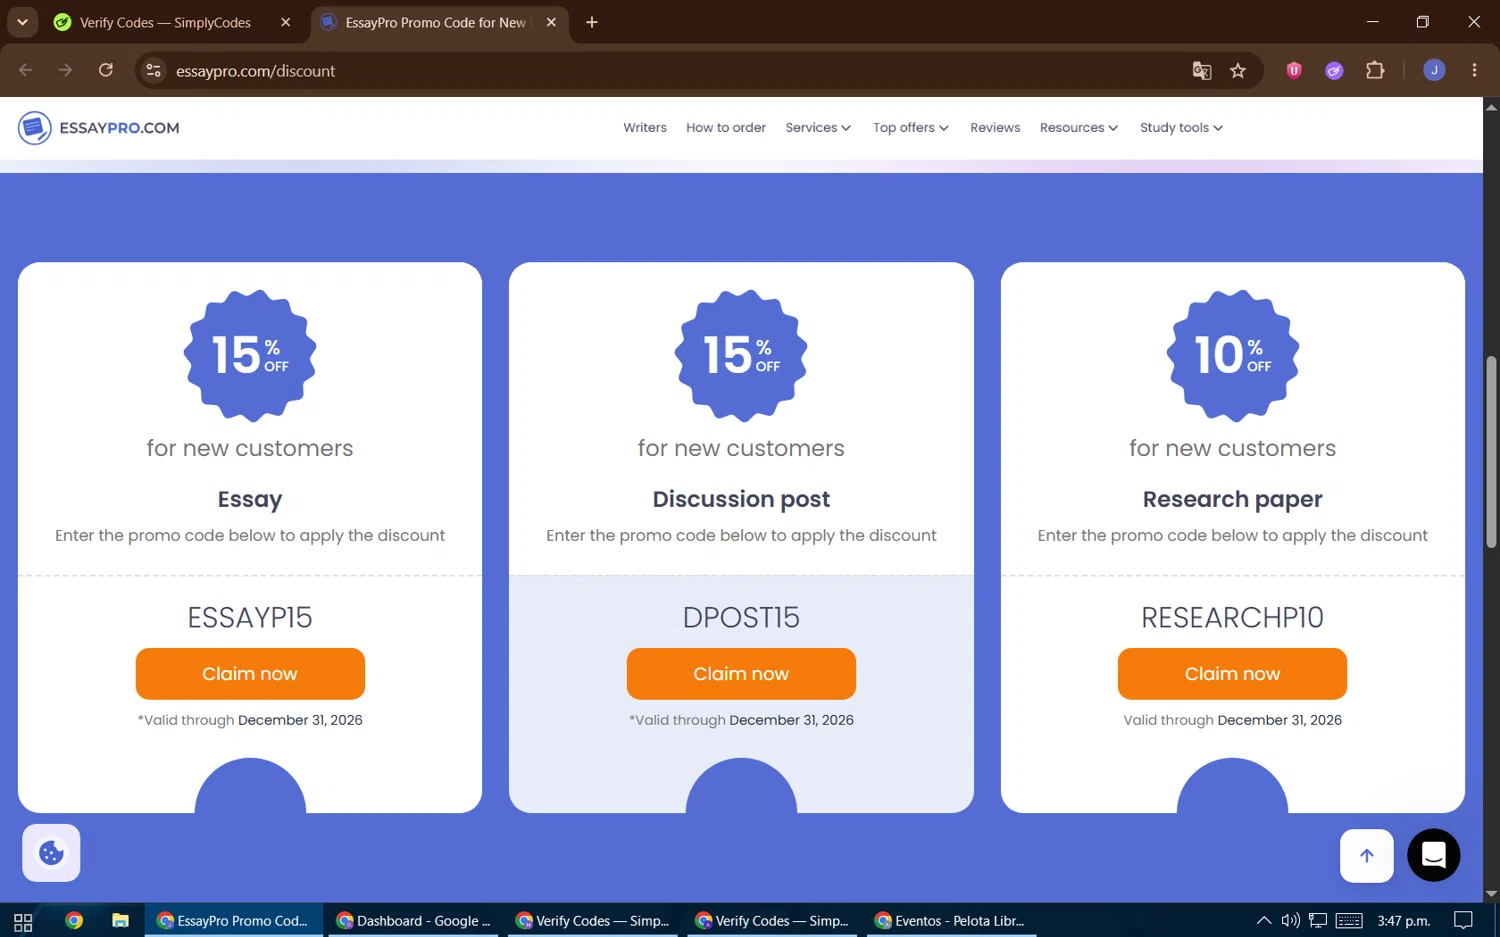Reload the page
1500x937 pixels.
(x=106, y=70)
